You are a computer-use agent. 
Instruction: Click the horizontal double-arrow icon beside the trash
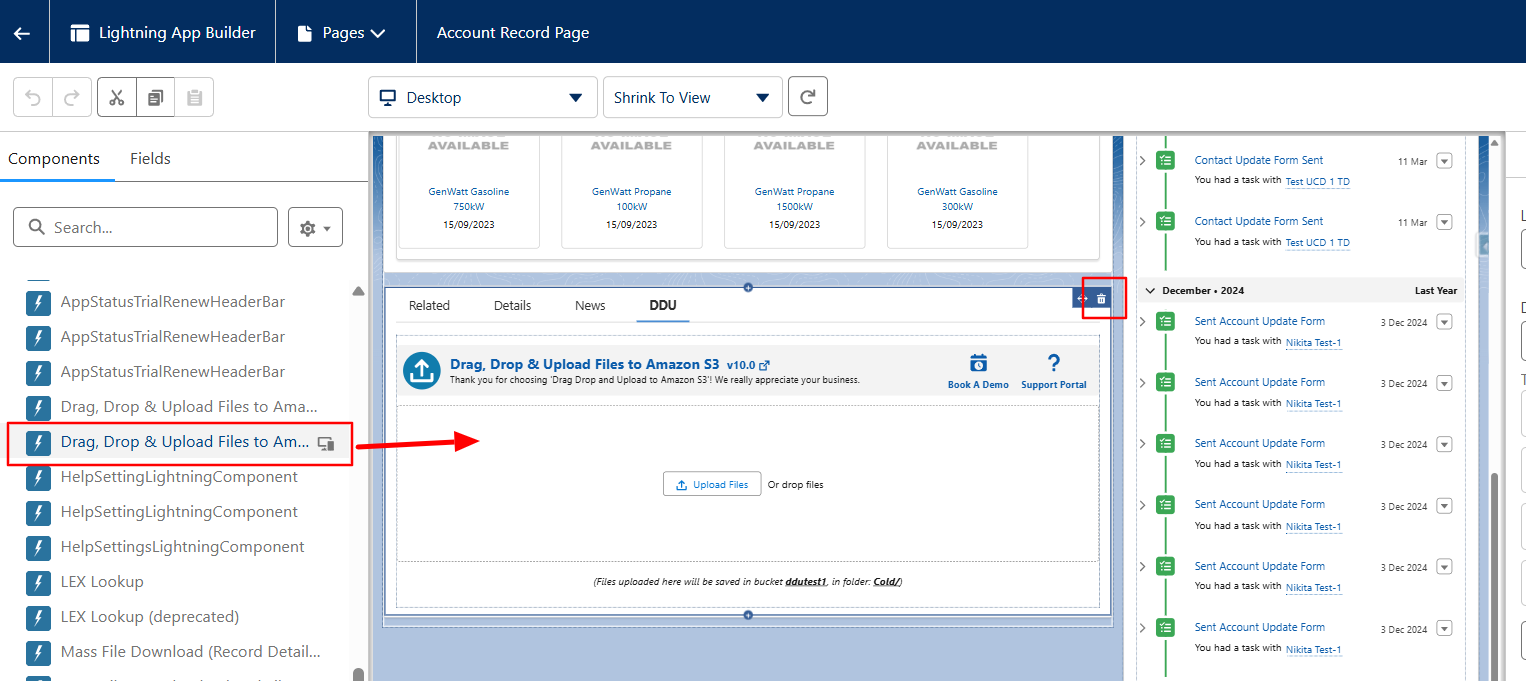coord(1082,298)
